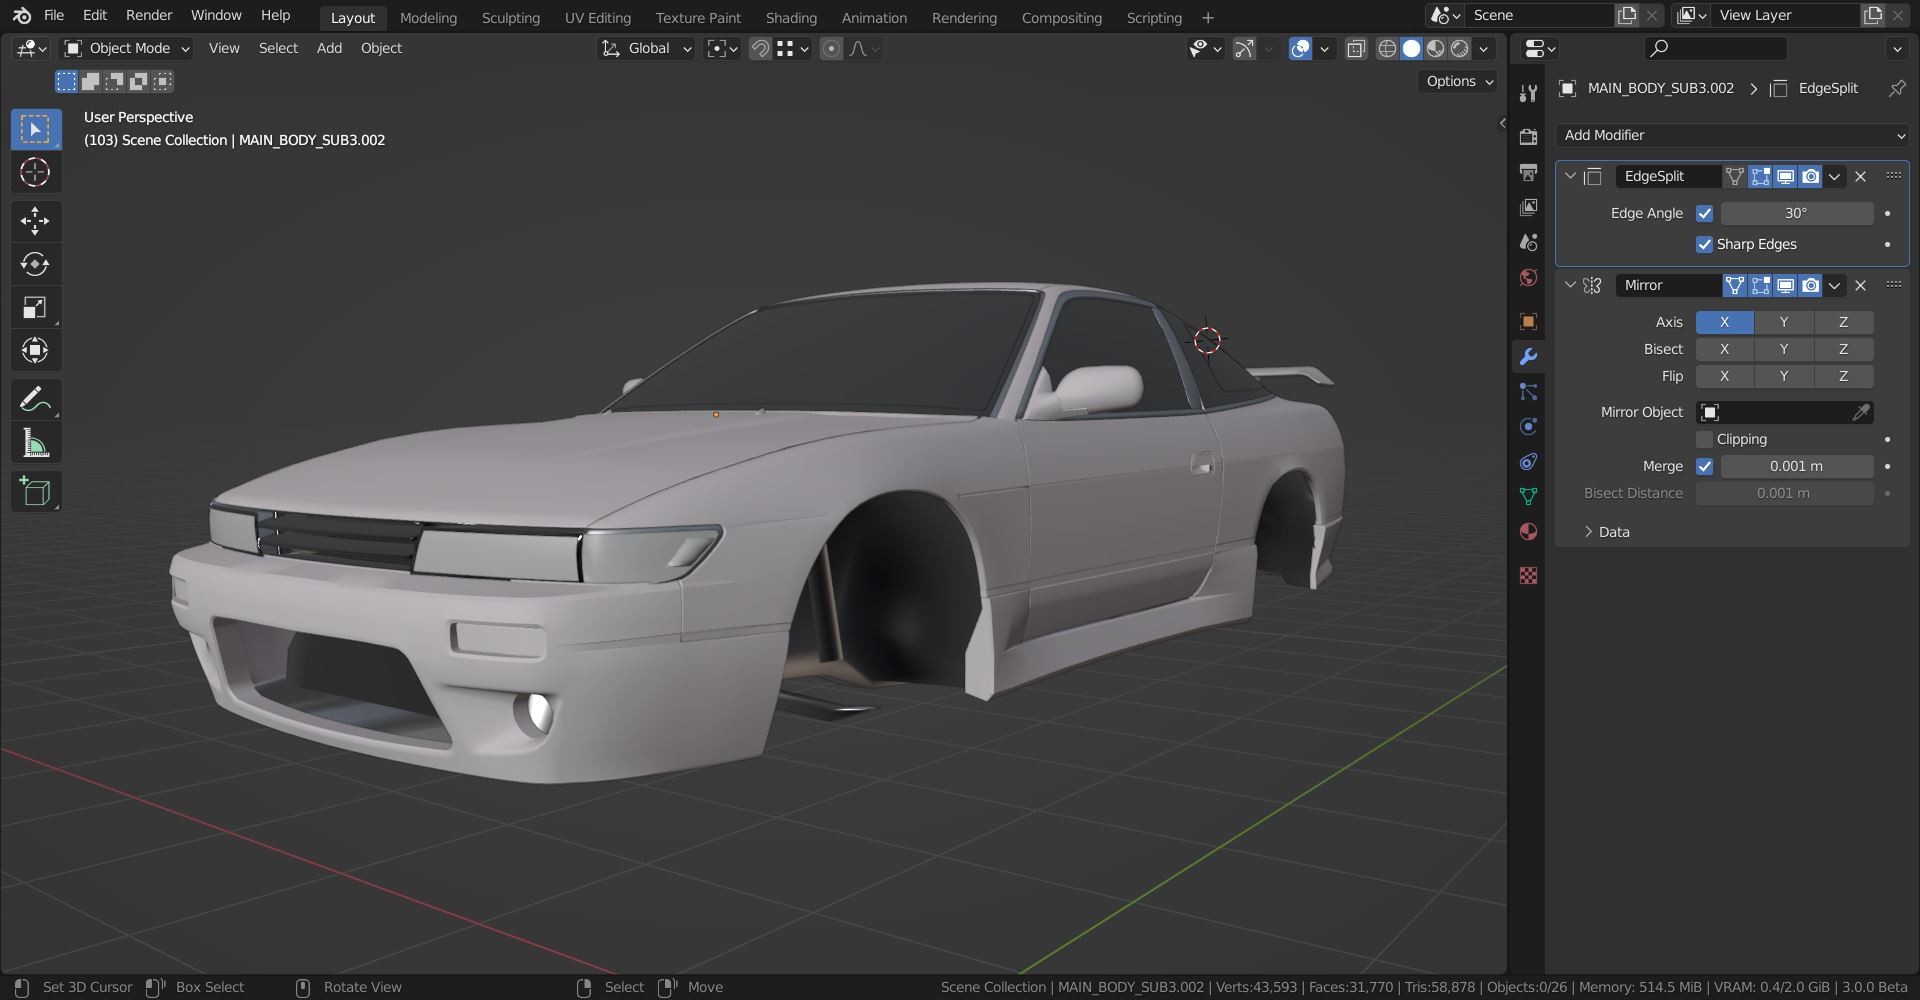Select the Select Box tool
The width and height of the screenshot is (1920, 1000).
[x=35, y=130]
